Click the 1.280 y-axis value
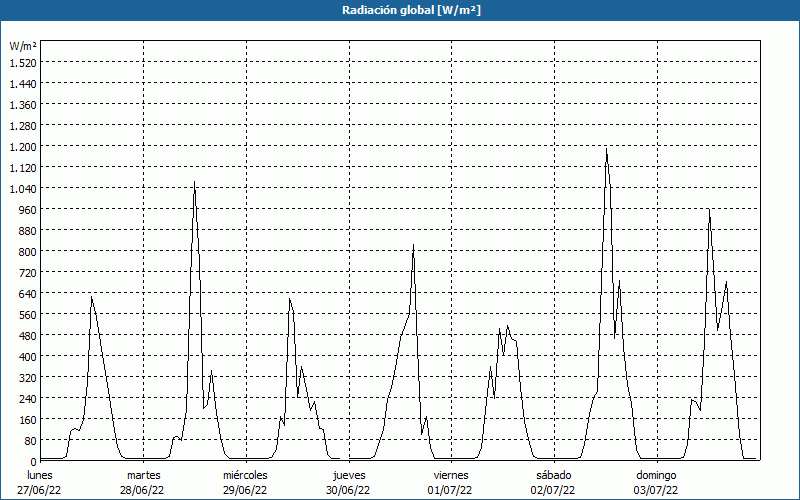This screenshot has height=500, width=800. pos(23,126)
